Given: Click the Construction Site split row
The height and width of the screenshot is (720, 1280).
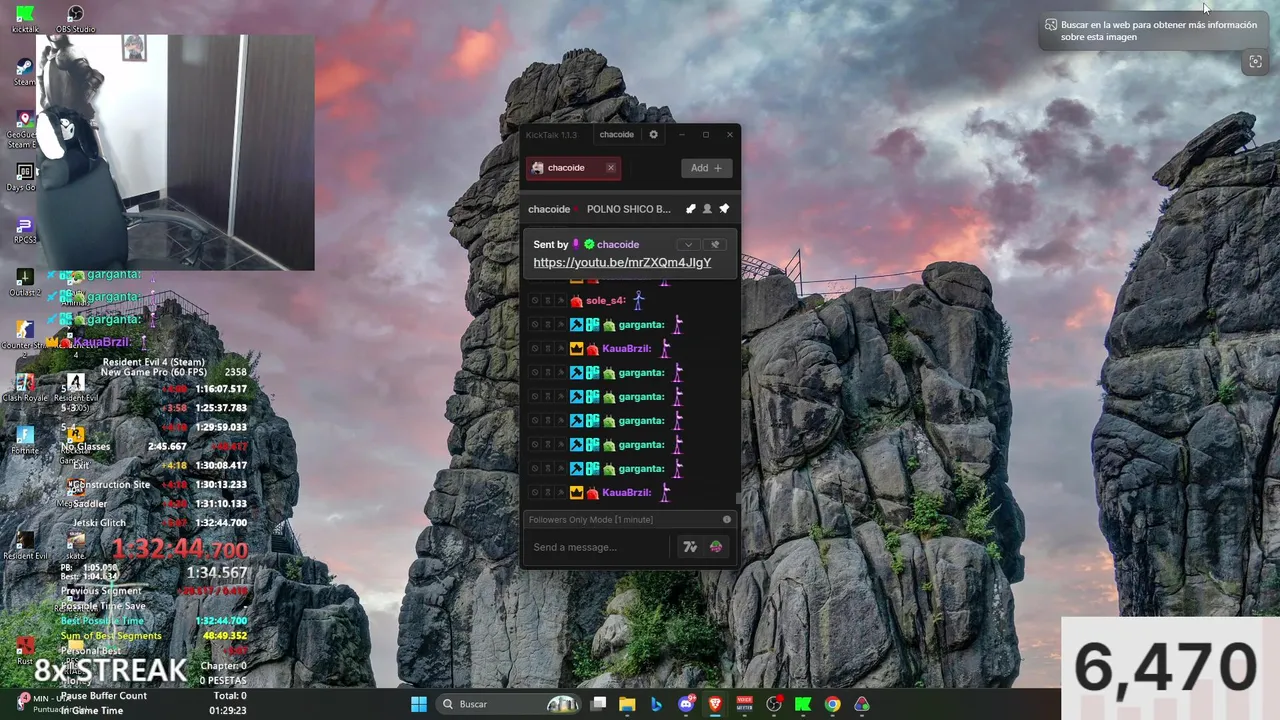Looking at the screenshot, I should tap(154, 485).
